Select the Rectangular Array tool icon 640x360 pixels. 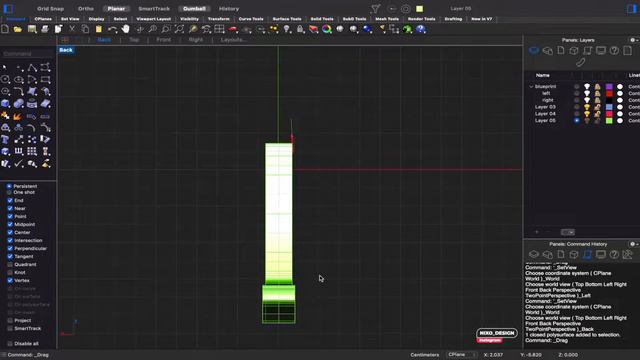coord(32,151)
